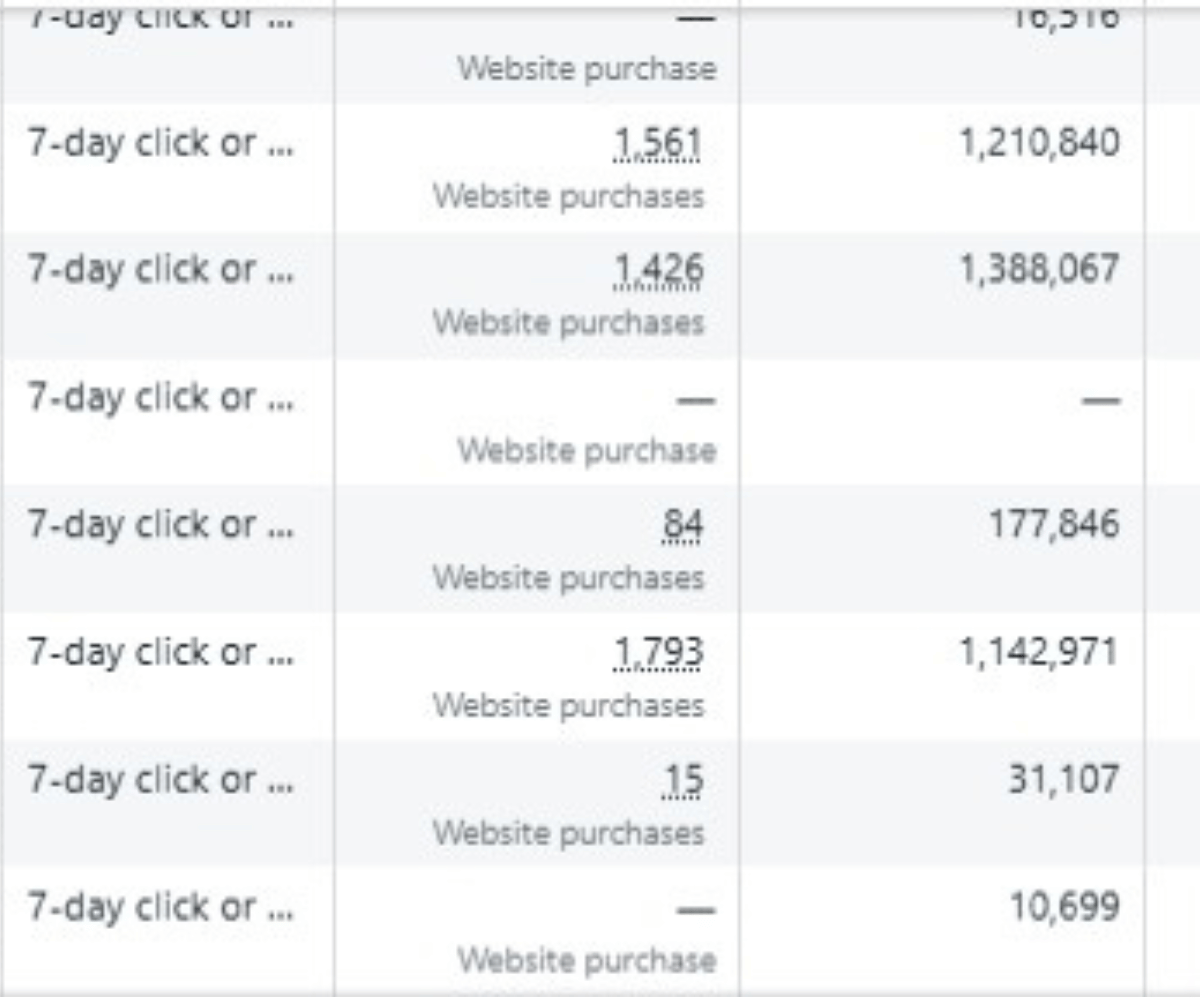The height and width of the screenshot is (1000, 1200).
Task: Select the 1,388,067 cell
Action: pos(1040,270)
